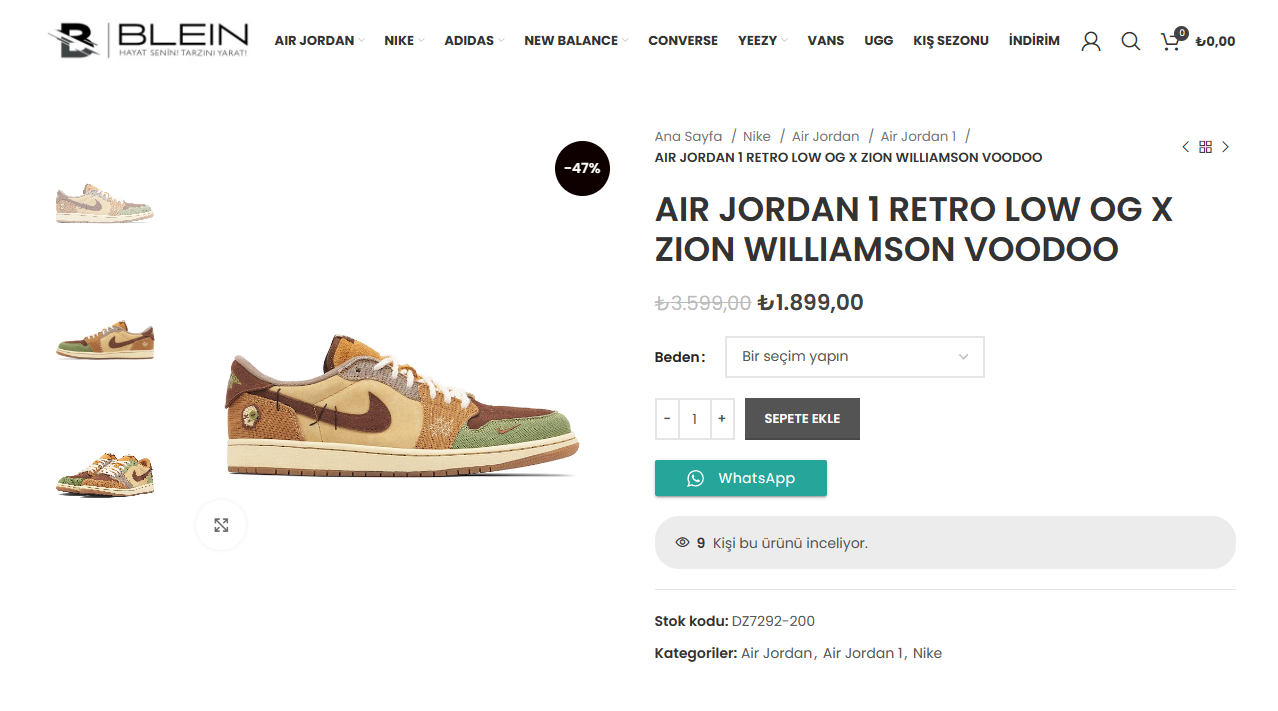Go to the next product arrow
1278x711 pixels.
tap(1225, 147)
